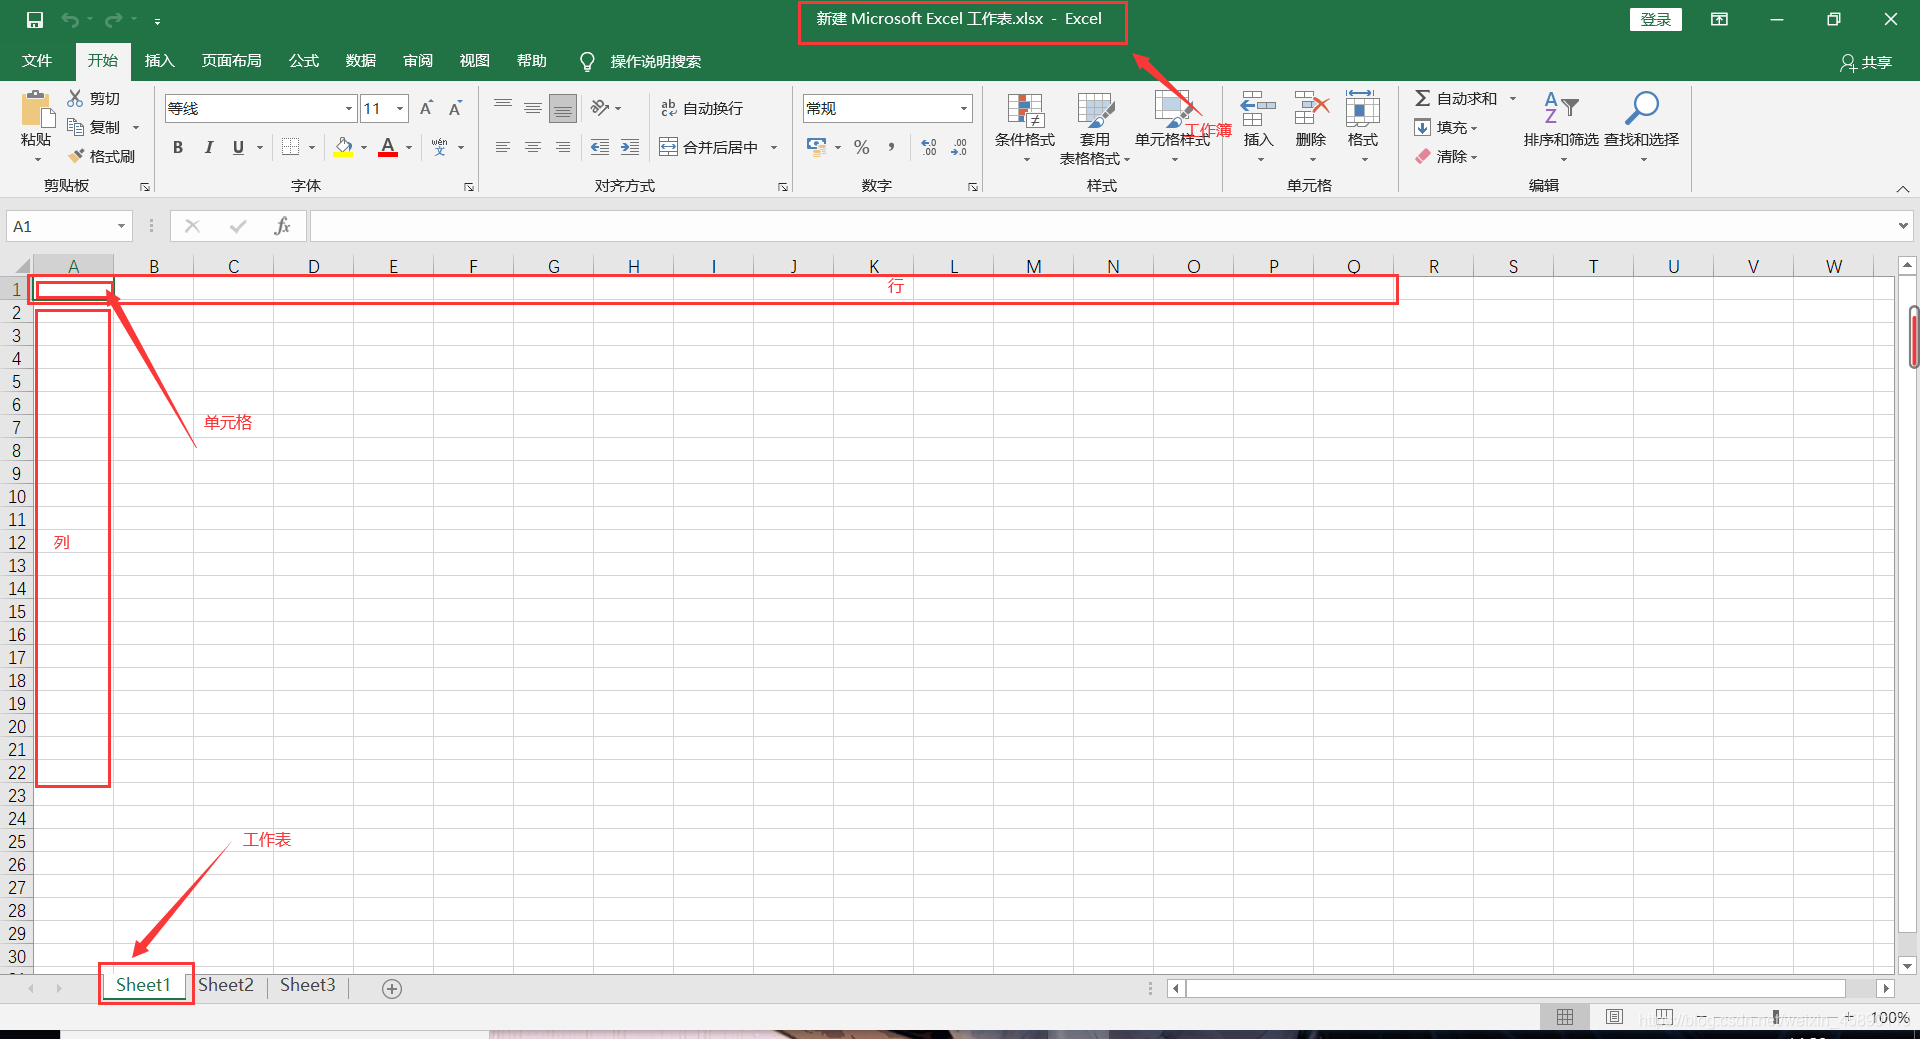Decrease font size with the smaller A icon
Viewport: 1920px width, 1039px height.
point(455,108)
